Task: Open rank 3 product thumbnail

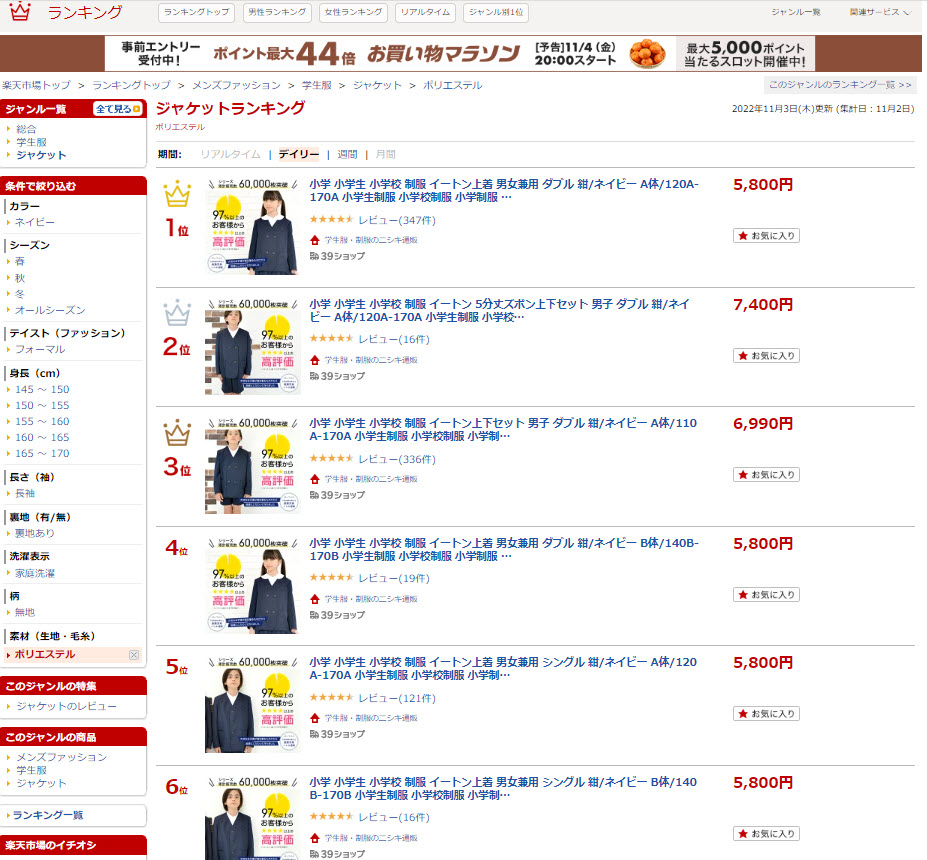Action: [x=252, y=466]
